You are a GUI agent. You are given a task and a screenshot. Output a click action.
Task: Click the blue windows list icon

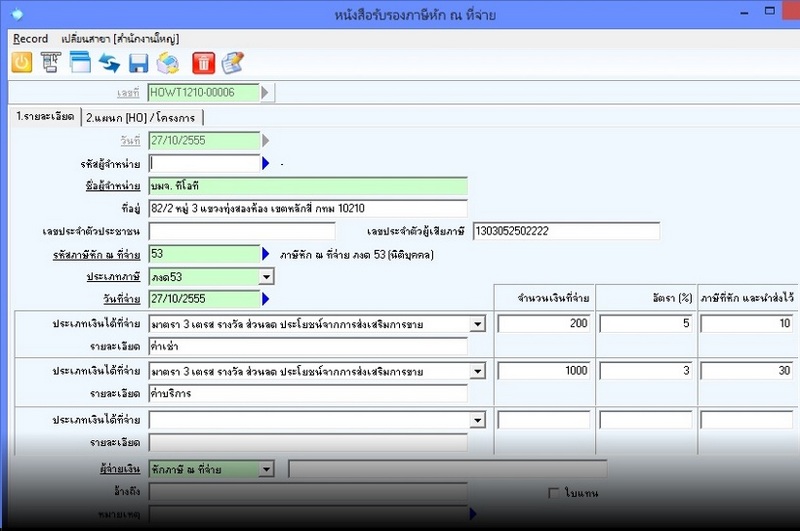click(x=80, y=63)
